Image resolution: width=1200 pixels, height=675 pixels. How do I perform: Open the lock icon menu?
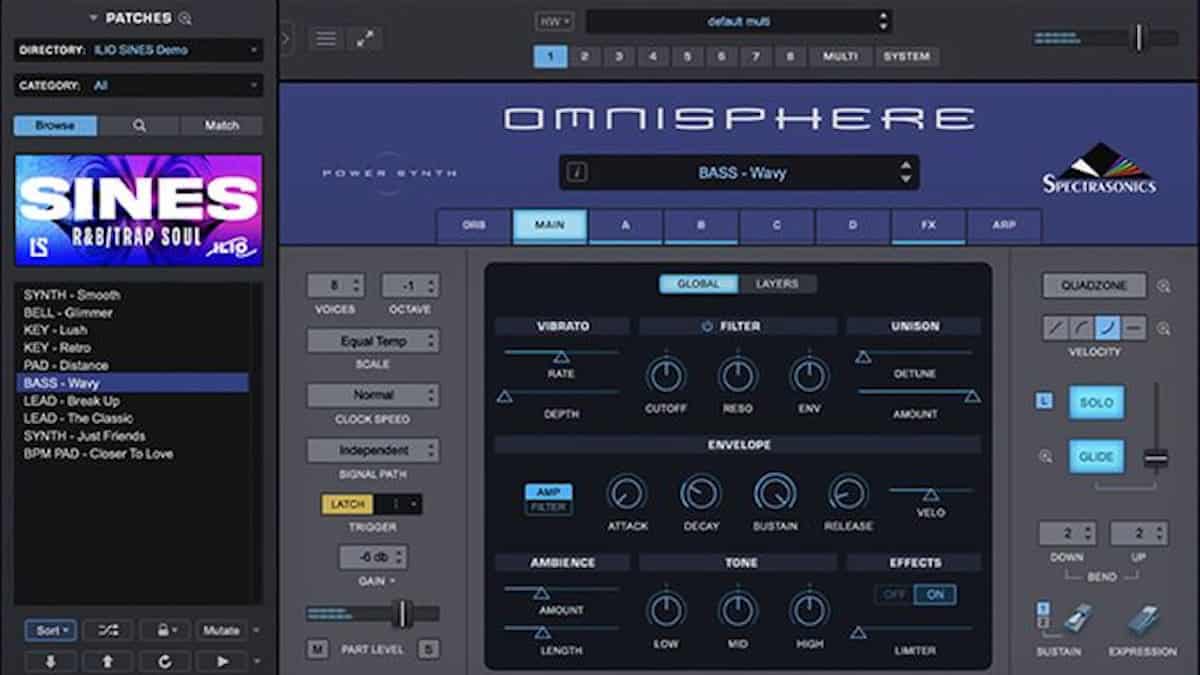(x=163, y=630)
